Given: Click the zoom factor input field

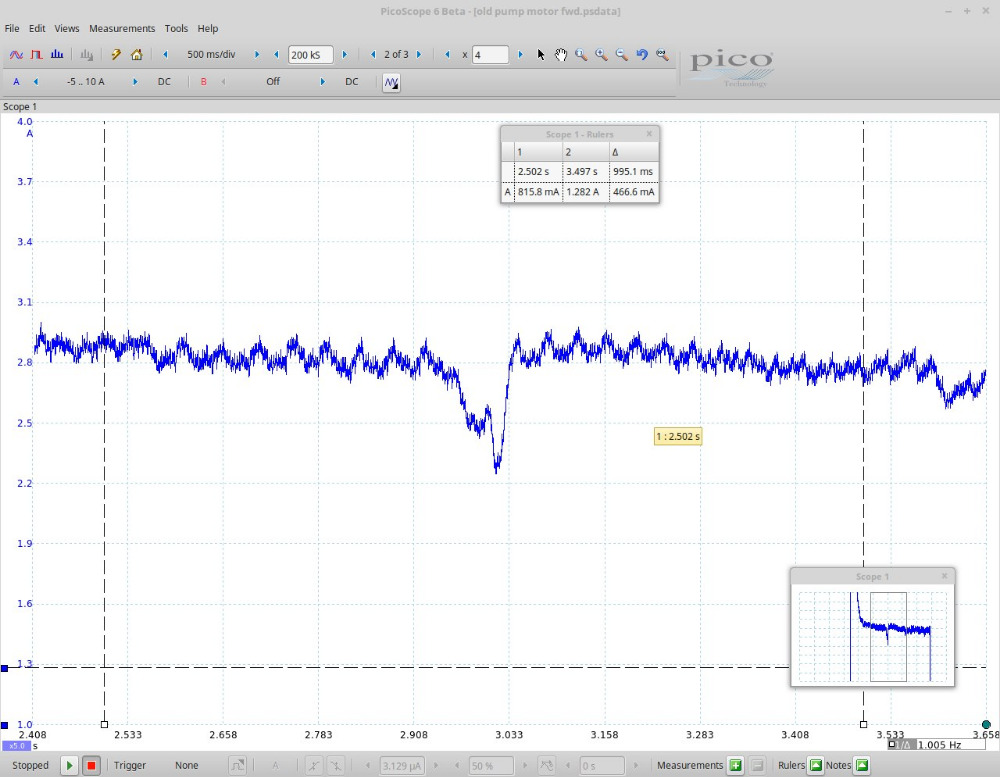Looking at the screenshot, I should 490,55.
